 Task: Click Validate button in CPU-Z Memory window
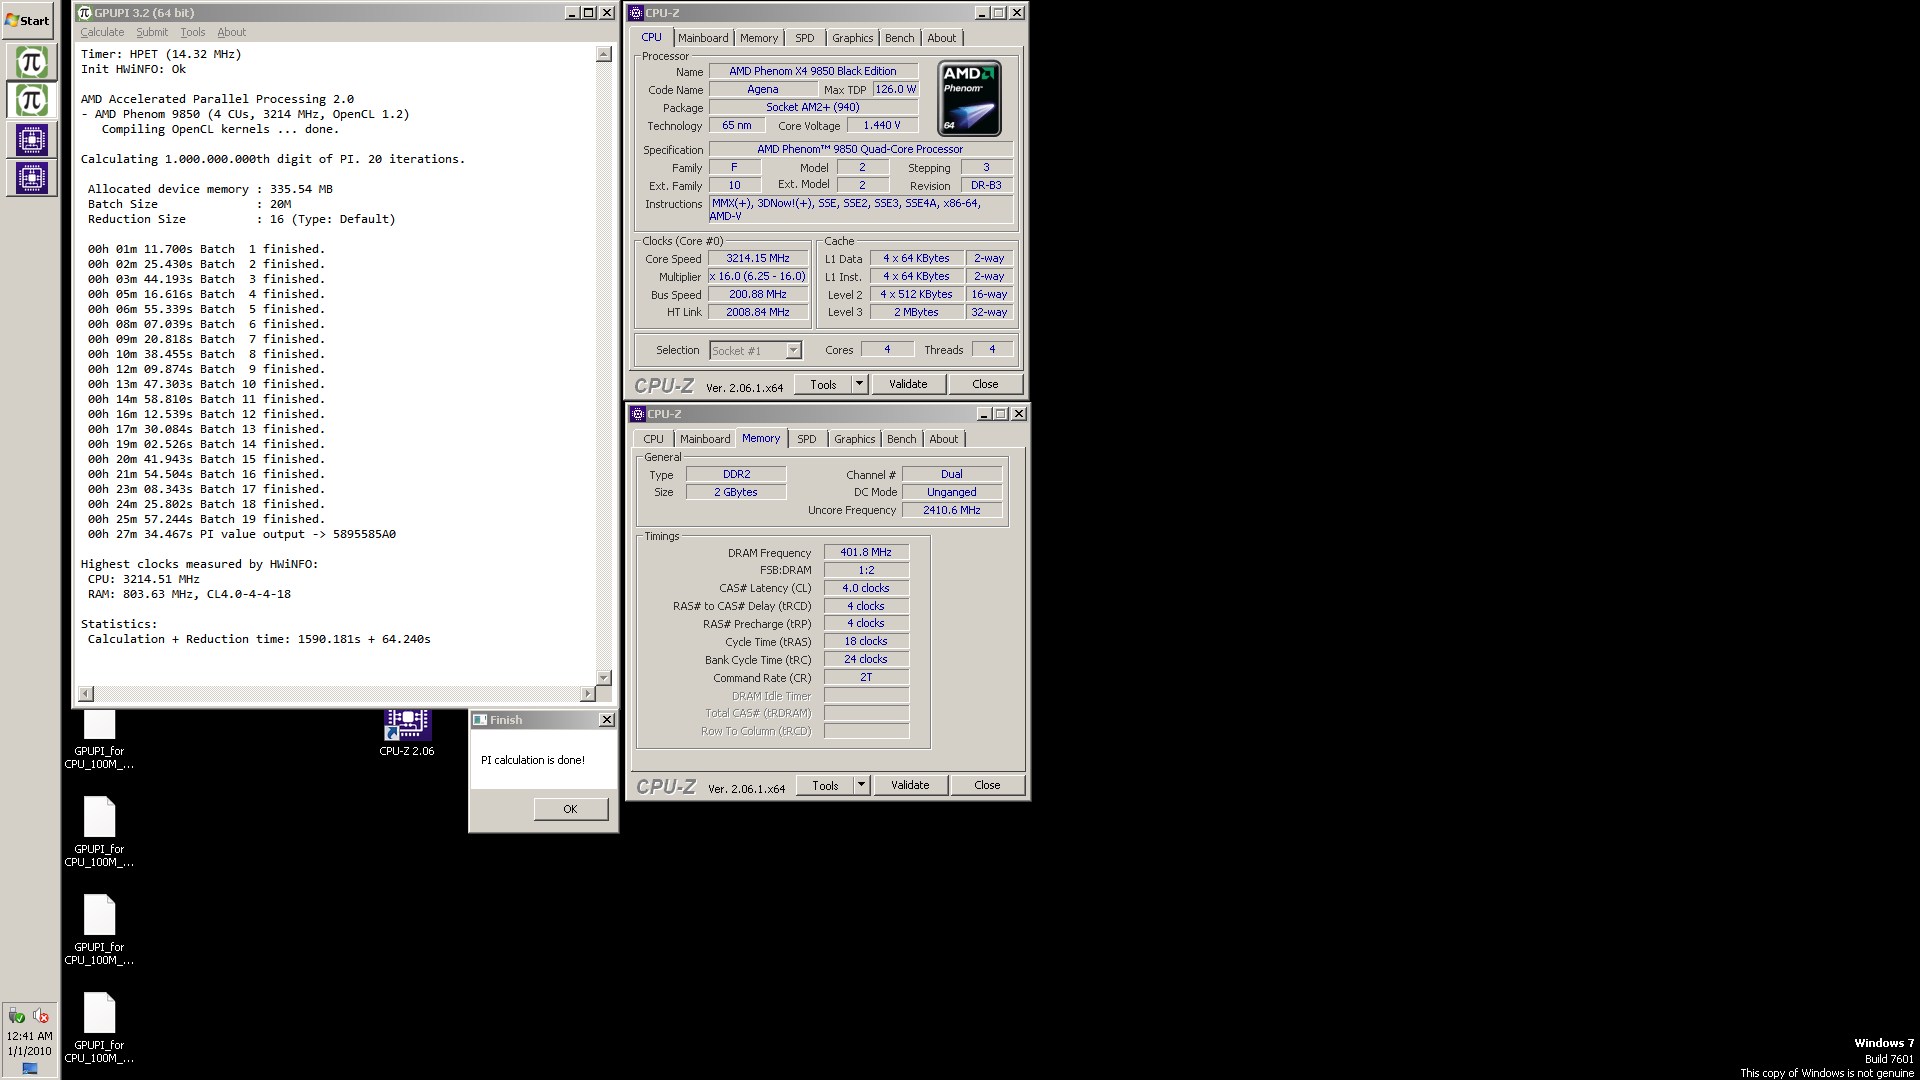[910, 785]
